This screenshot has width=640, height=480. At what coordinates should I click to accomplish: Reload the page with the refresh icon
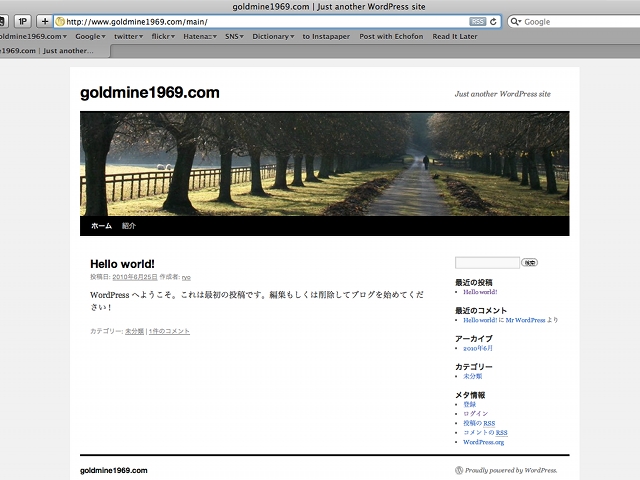[x=493, y=22]
